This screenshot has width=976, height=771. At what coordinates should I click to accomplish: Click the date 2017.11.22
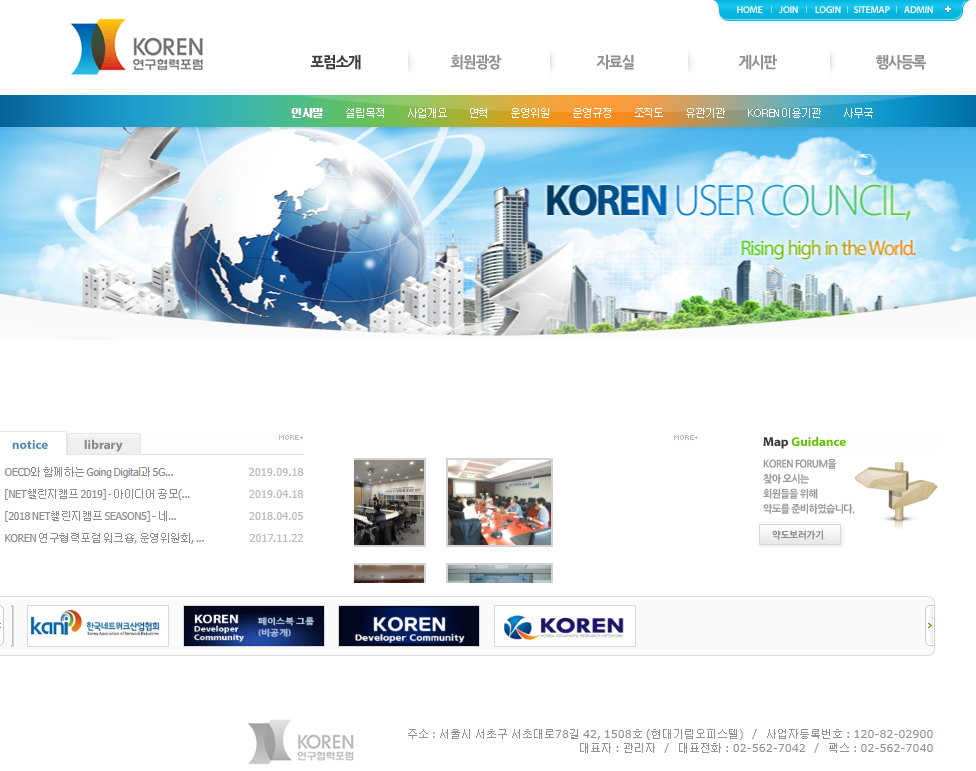click(x=276, y=538)
